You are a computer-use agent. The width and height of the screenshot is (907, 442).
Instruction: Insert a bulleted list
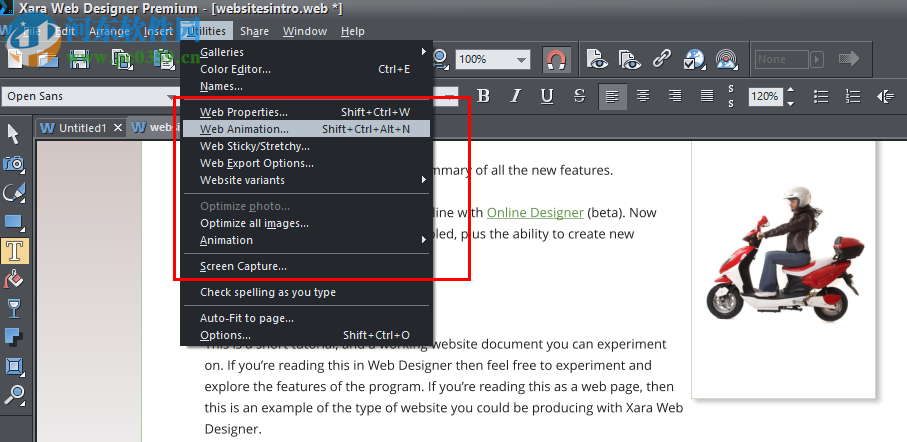tap(821, 96)
